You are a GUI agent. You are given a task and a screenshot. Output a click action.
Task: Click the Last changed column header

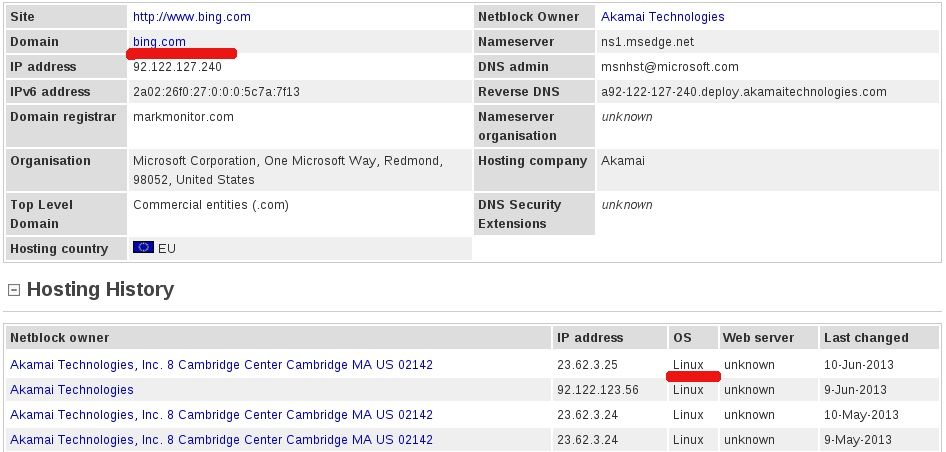pos(866,338)
